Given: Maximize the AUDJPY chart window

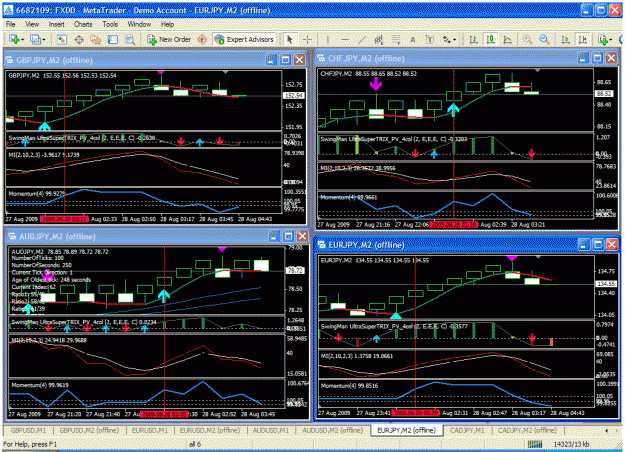Looking at the screenshot, I should pyautogui.click(x=288, y=236).
